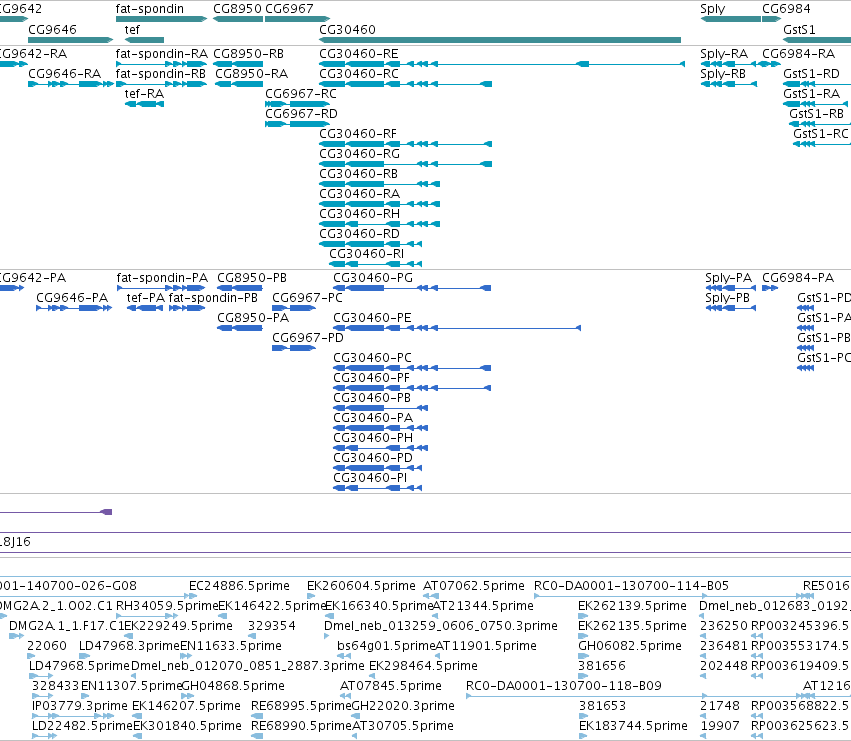Select protein label CG8950-PB

[252, 278]
